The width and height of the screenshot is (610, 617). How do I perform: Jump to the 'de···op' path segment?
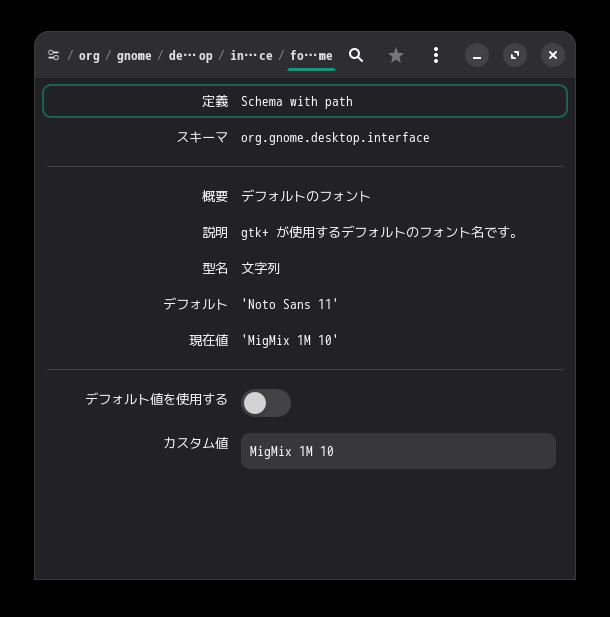[190, 56]
